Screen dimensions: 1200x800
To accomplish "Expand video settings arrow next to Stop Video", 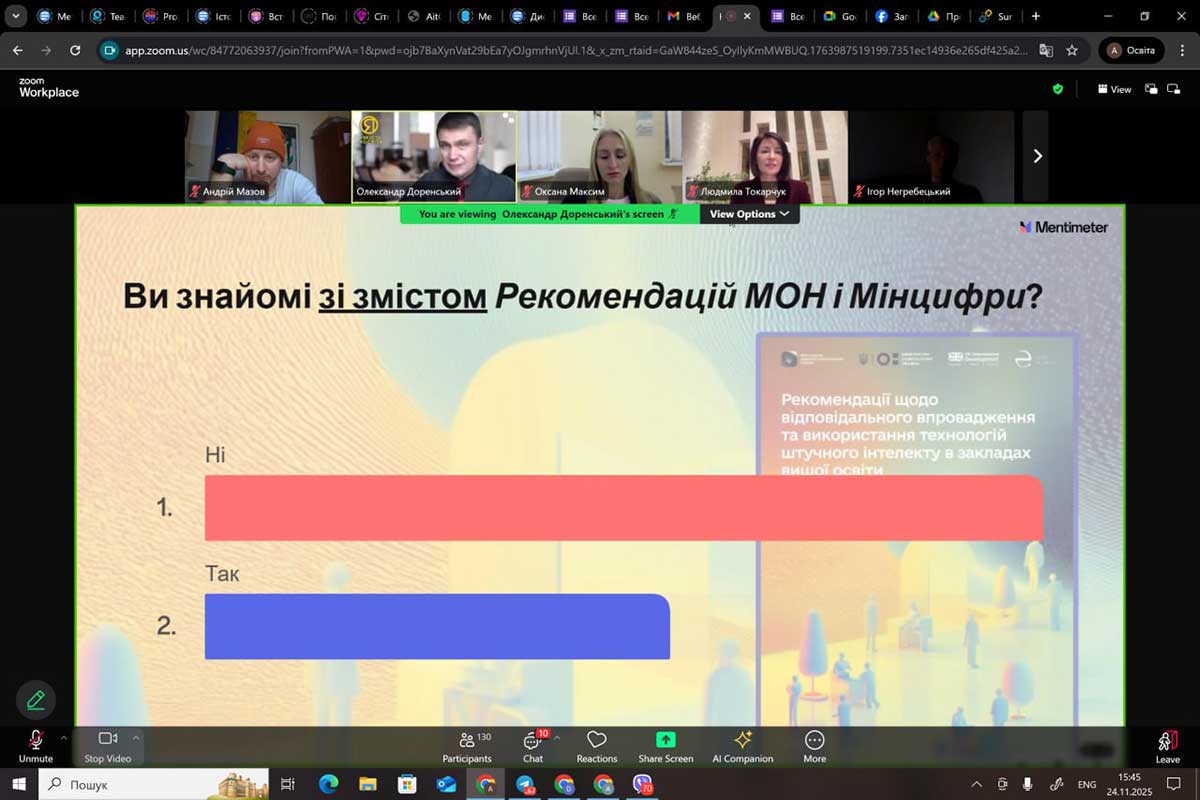I will (x=136, y=738).
